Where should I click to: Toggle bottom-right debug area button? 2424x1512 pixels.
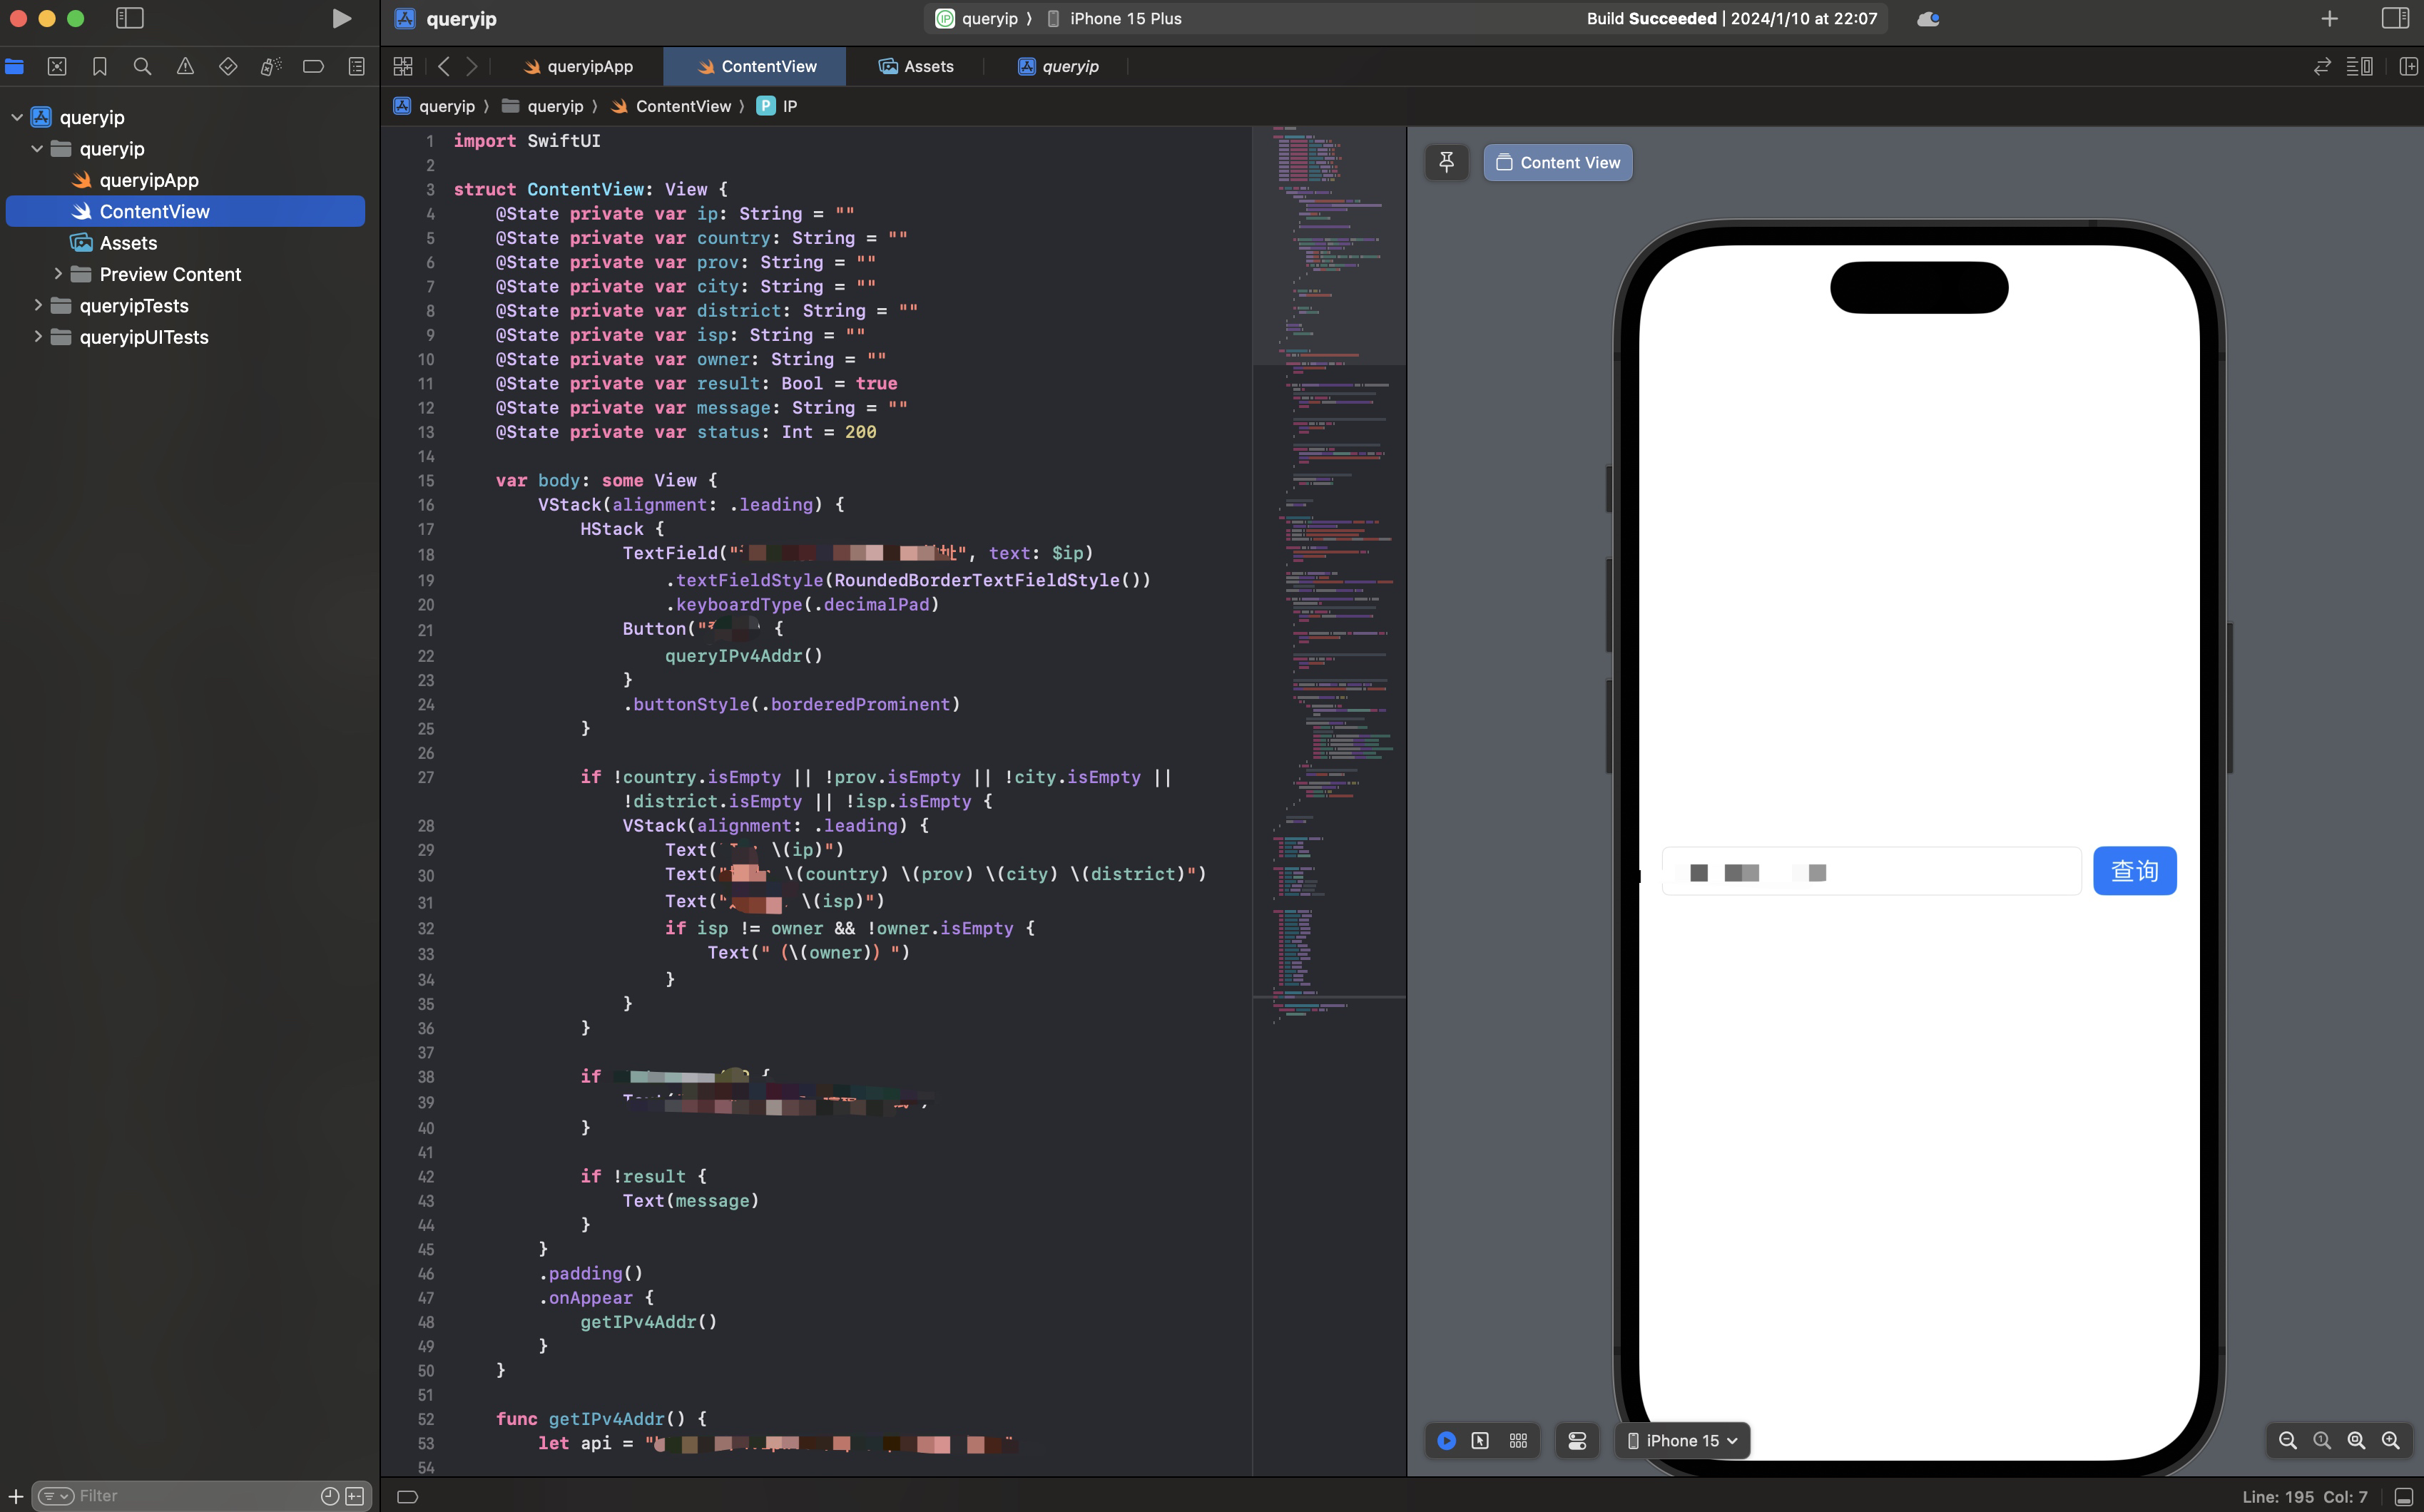(x=2404, y=1496)
